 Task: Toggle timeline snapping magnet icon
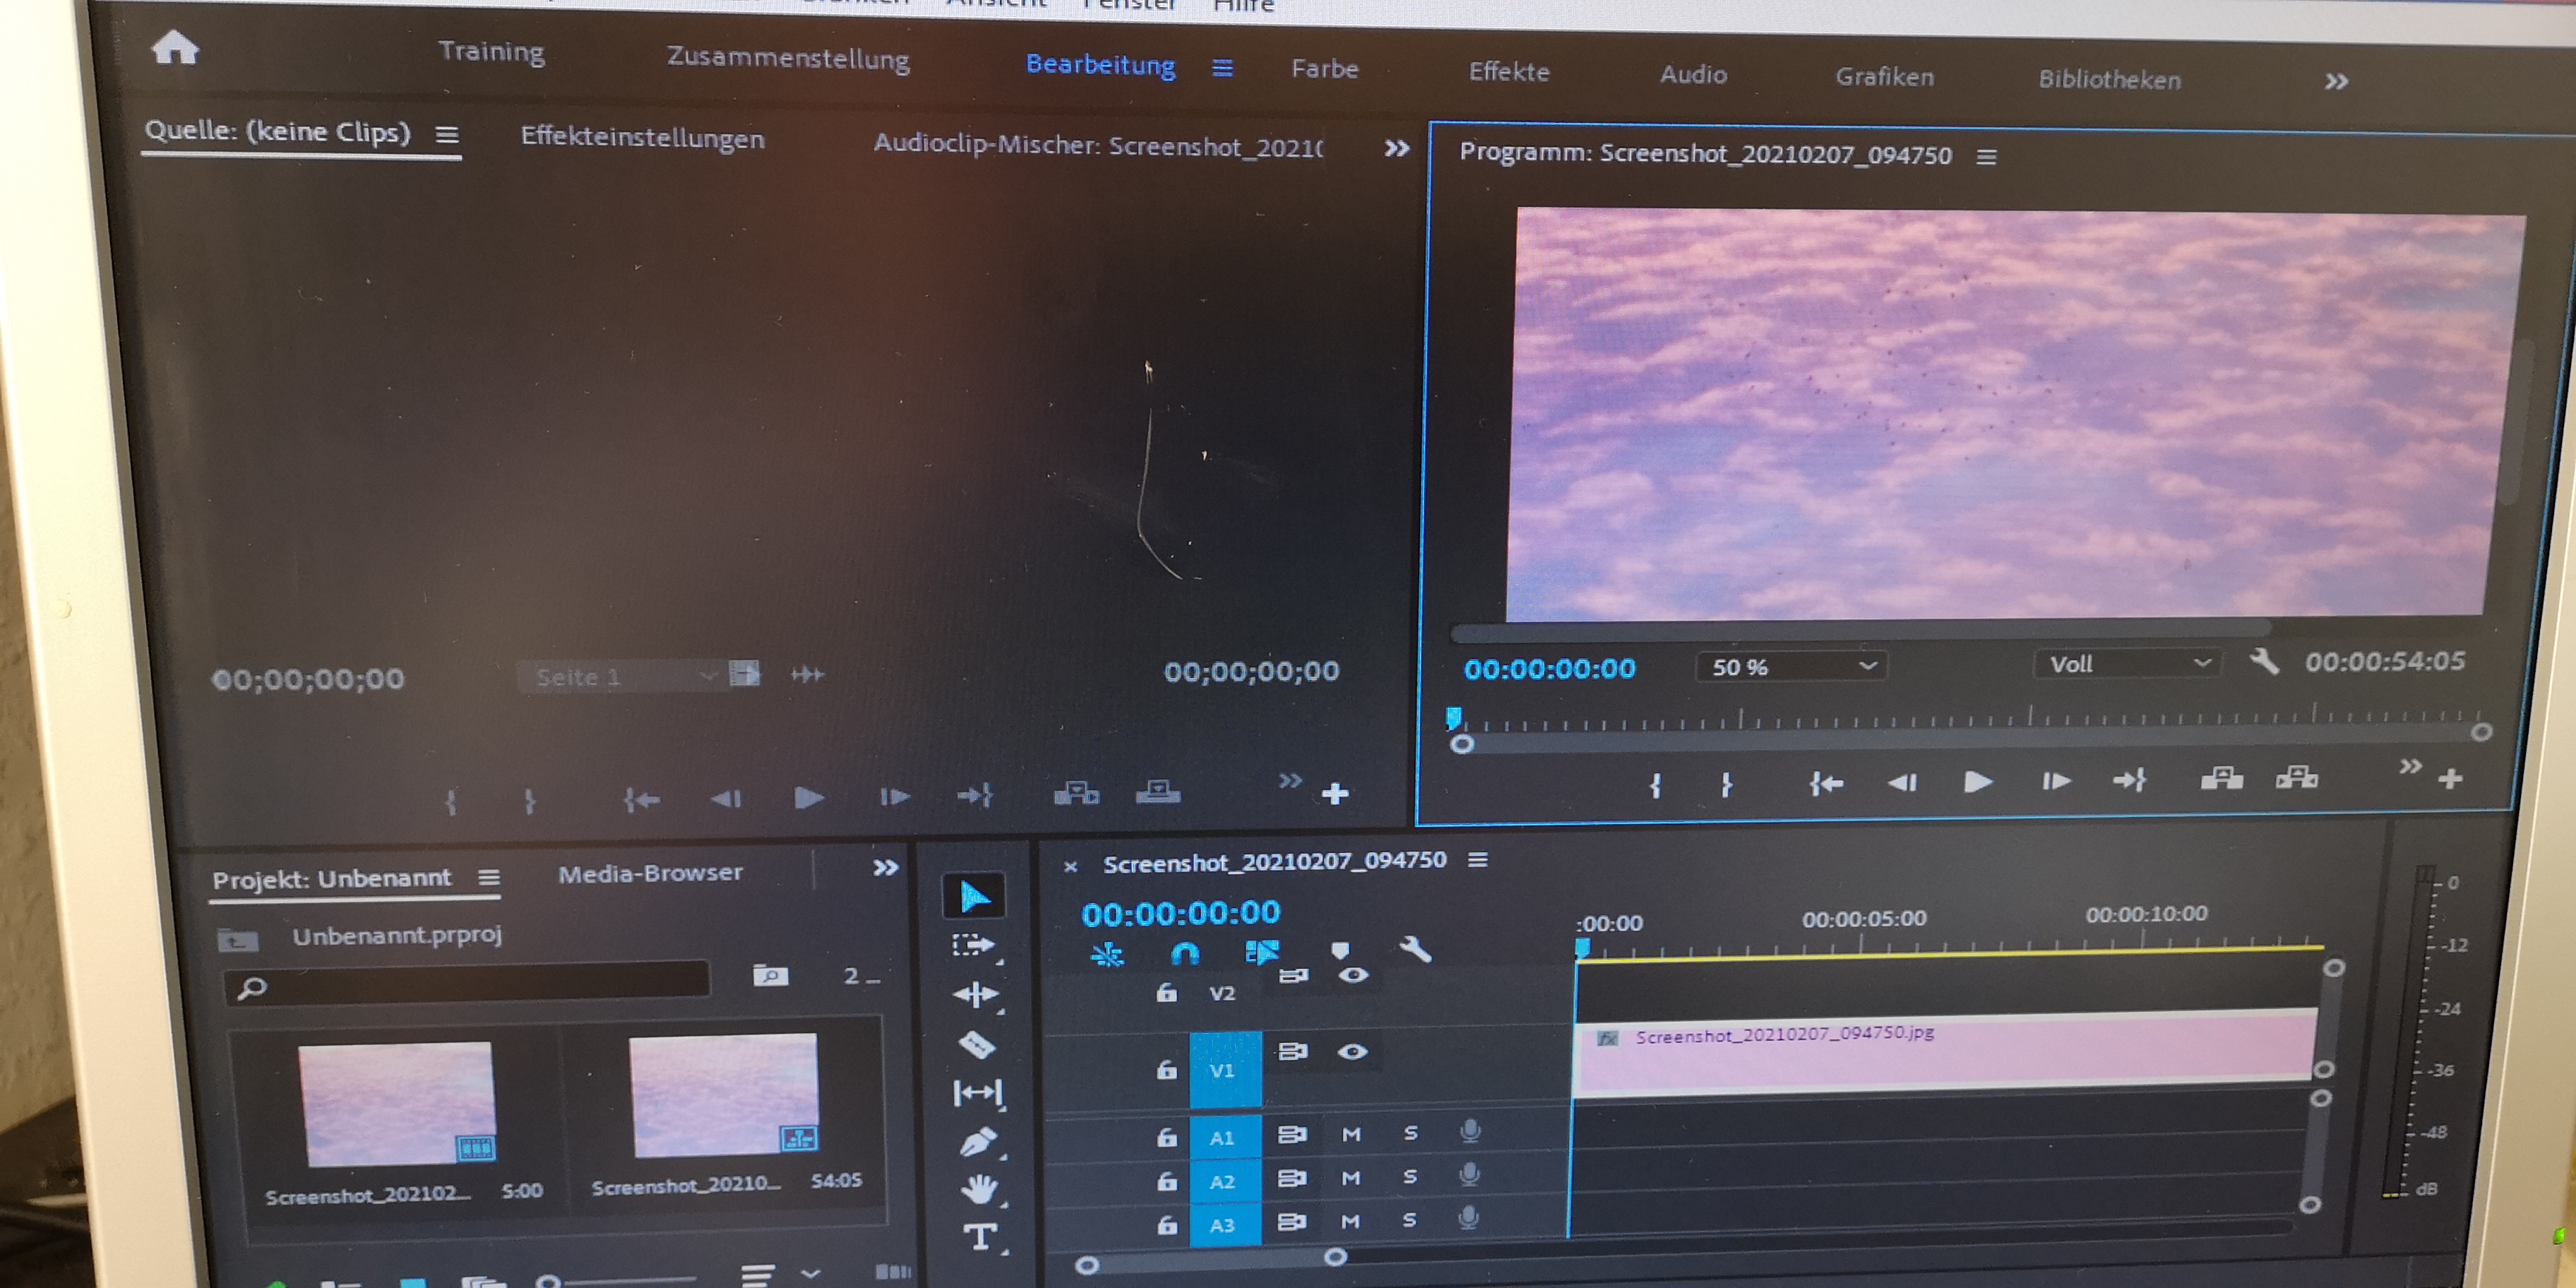click(1185, 953)
